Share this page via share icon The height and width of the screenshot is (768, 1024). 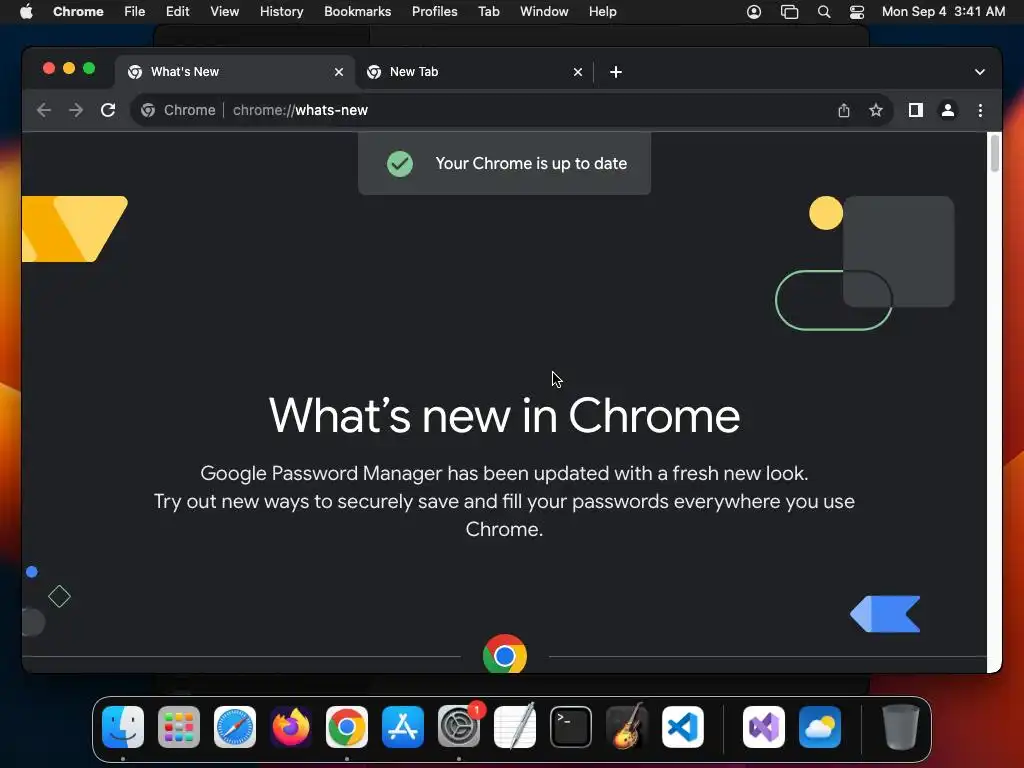point(844,110)
